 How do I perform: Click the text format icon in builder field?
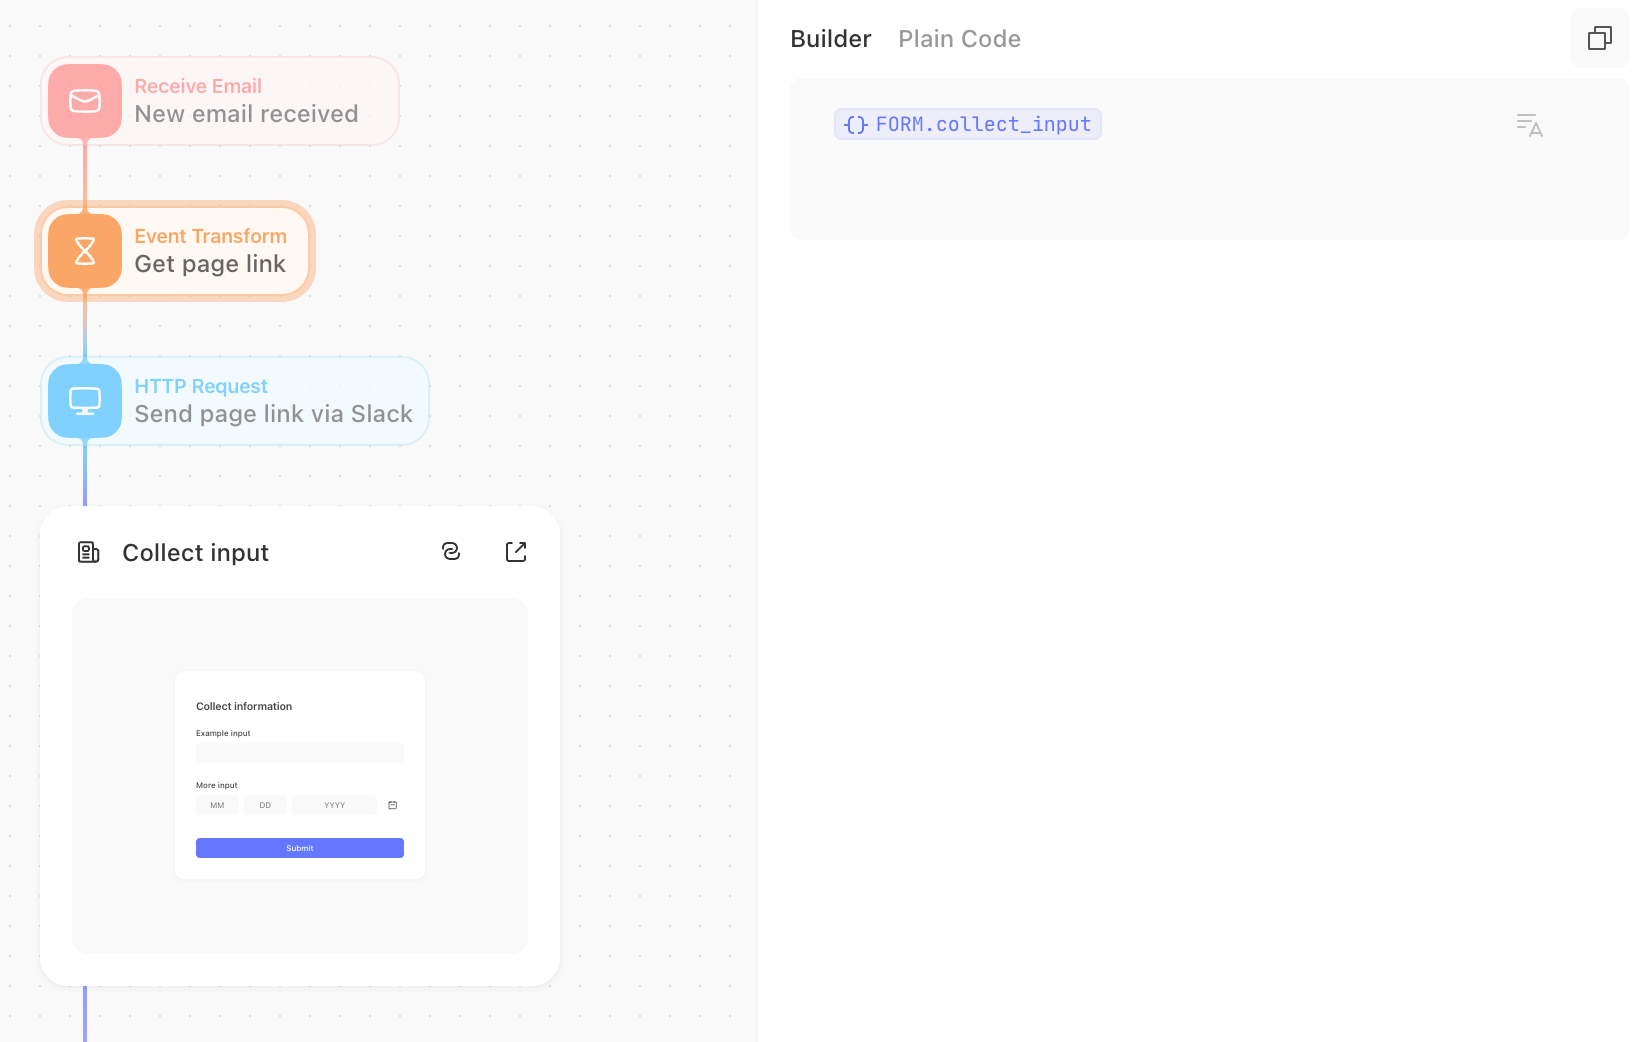(1529, 125)
